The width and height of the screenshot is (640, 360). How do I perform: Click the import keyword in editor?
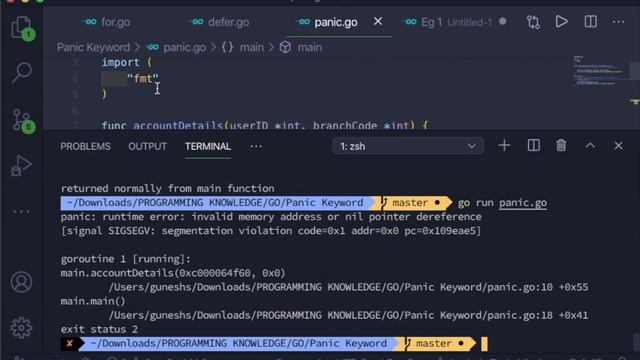pyautogui.click(x=120, y=62)
